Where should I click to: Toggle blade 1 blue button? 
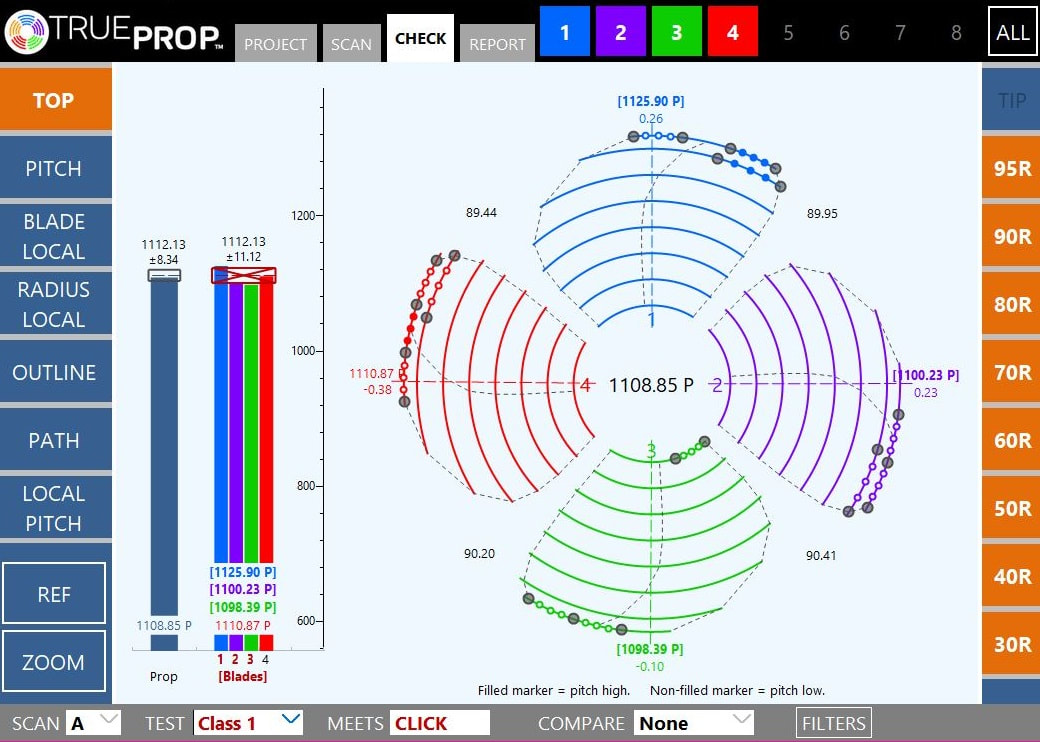coord(565,32)
